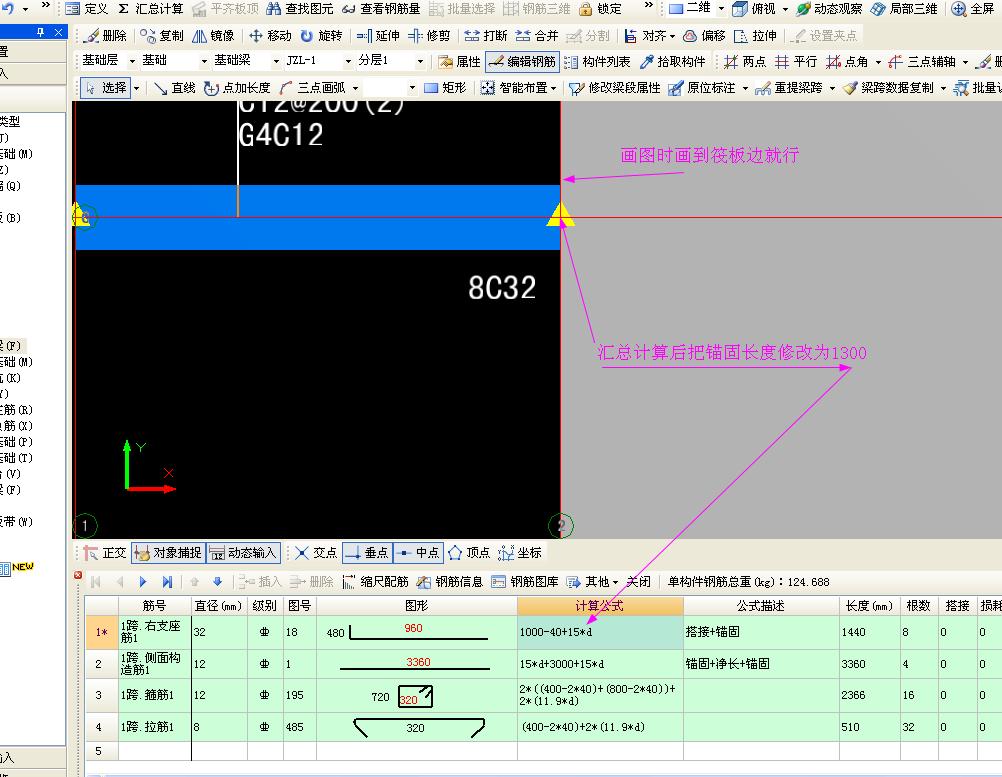Select the 点加长度 point-plus-length tool
Image resolution: width=1002 pixels, height=777 pixels.
pos(237,88)
